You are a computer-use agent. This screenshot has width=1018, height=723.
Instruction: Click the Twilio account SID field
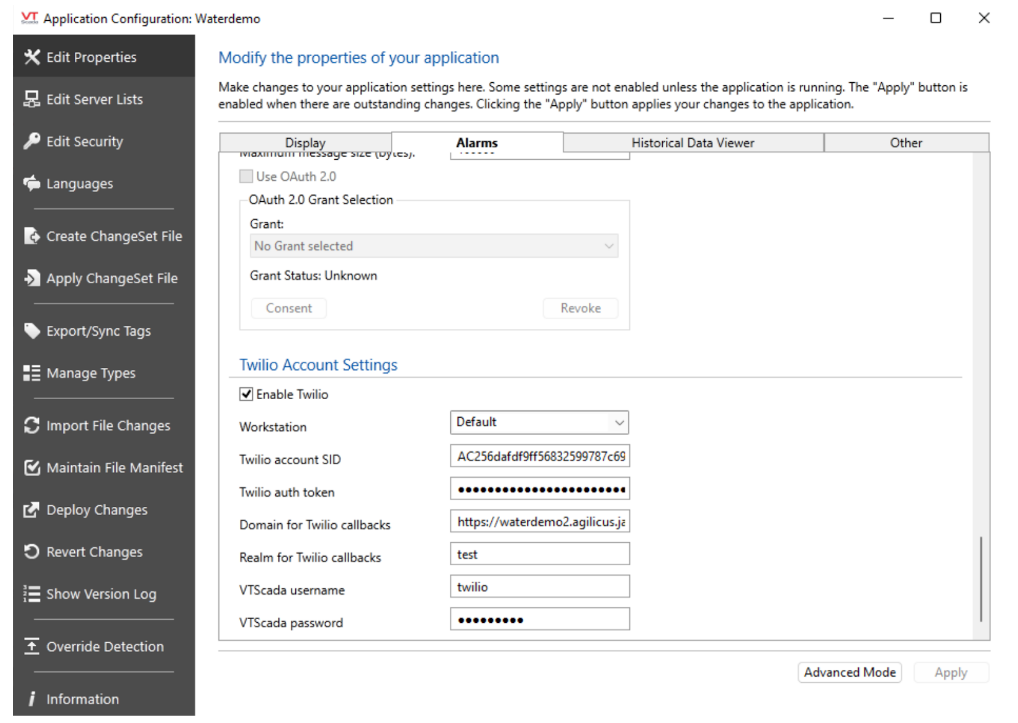click(540, 457)
